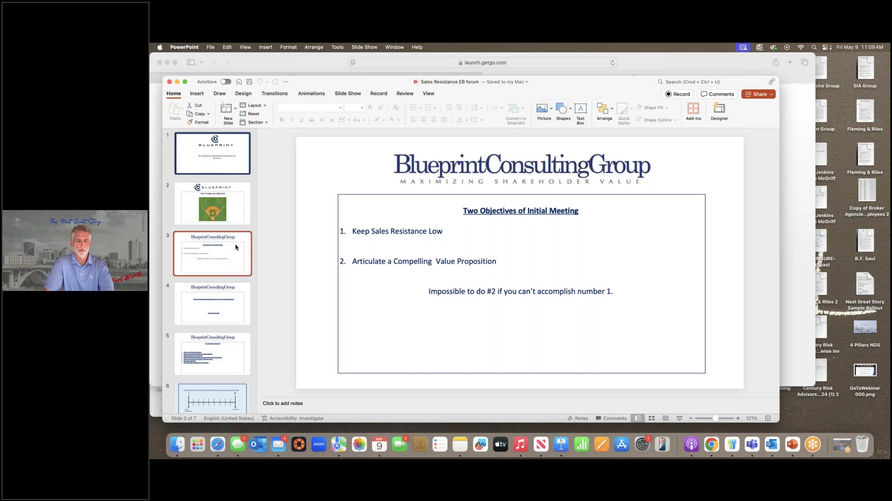Click the Record button
Viewport: 892px width, 501px height.
click(x=678, y=94)
